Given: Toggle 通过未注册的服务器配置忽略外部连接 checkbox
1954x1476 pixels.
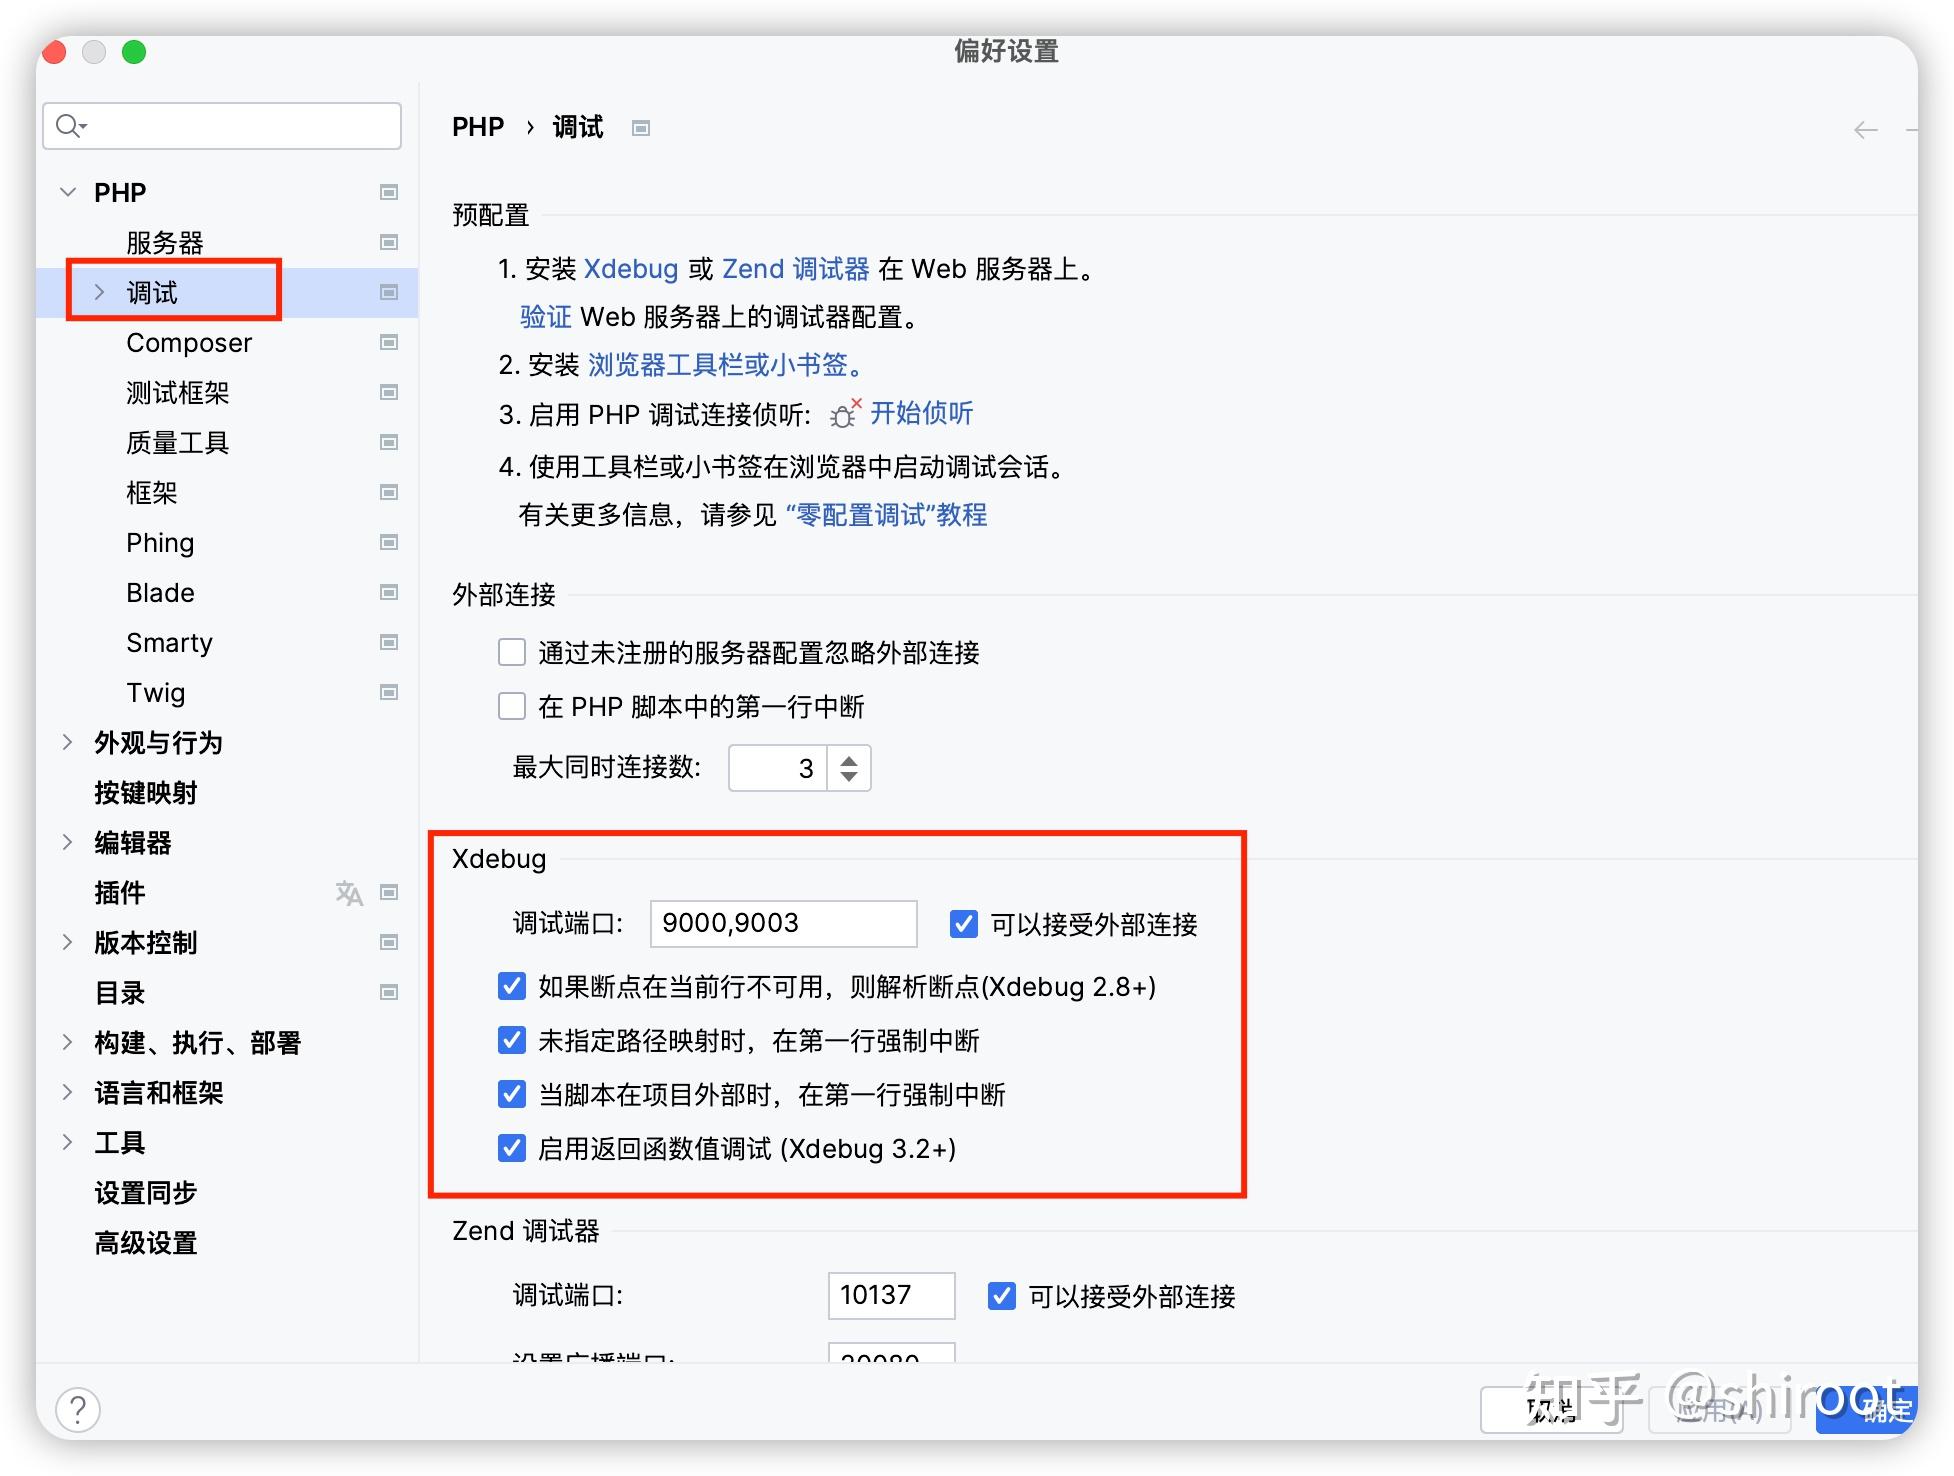Looking at the screenshot, I should [x=512, y=653].
